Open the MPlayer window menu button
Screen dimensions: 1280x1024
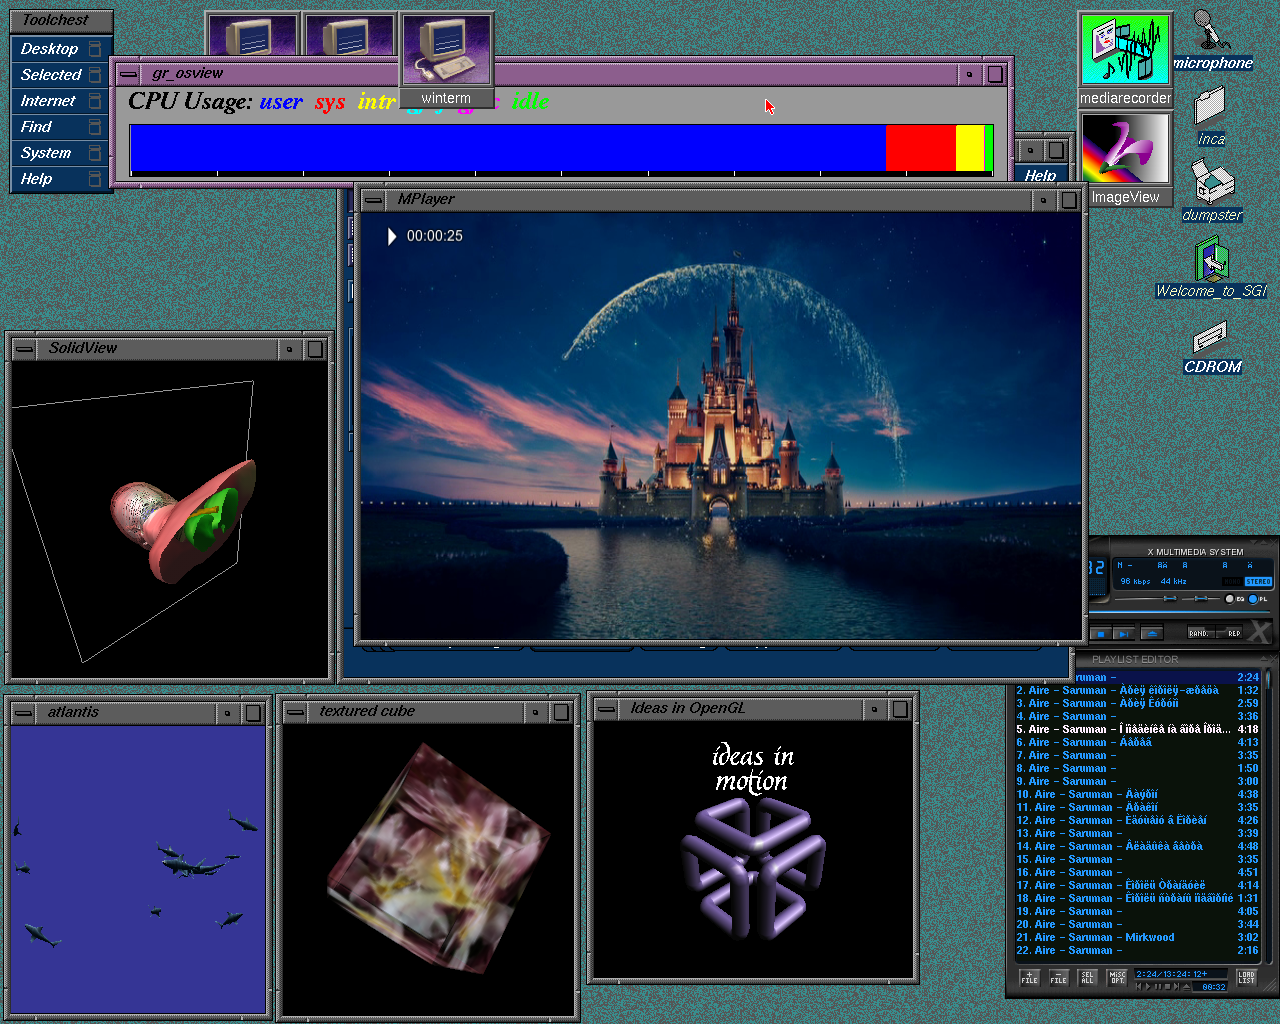coord(374,200)
